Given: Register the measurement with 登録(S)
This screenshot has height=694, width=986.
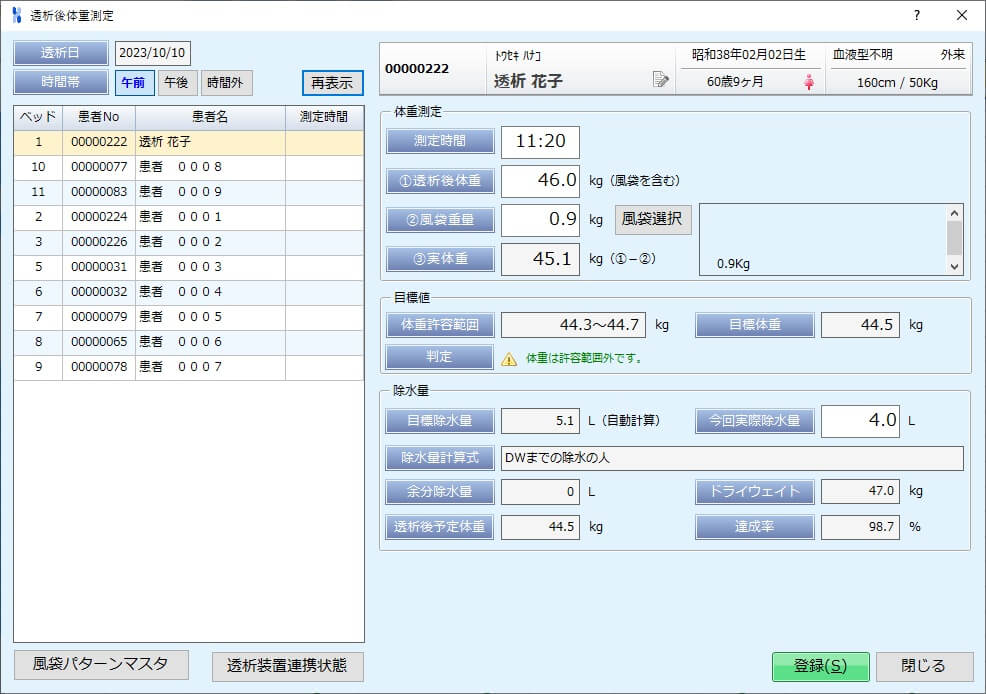Looking at the screenshot, I should [x=820, y=665].
